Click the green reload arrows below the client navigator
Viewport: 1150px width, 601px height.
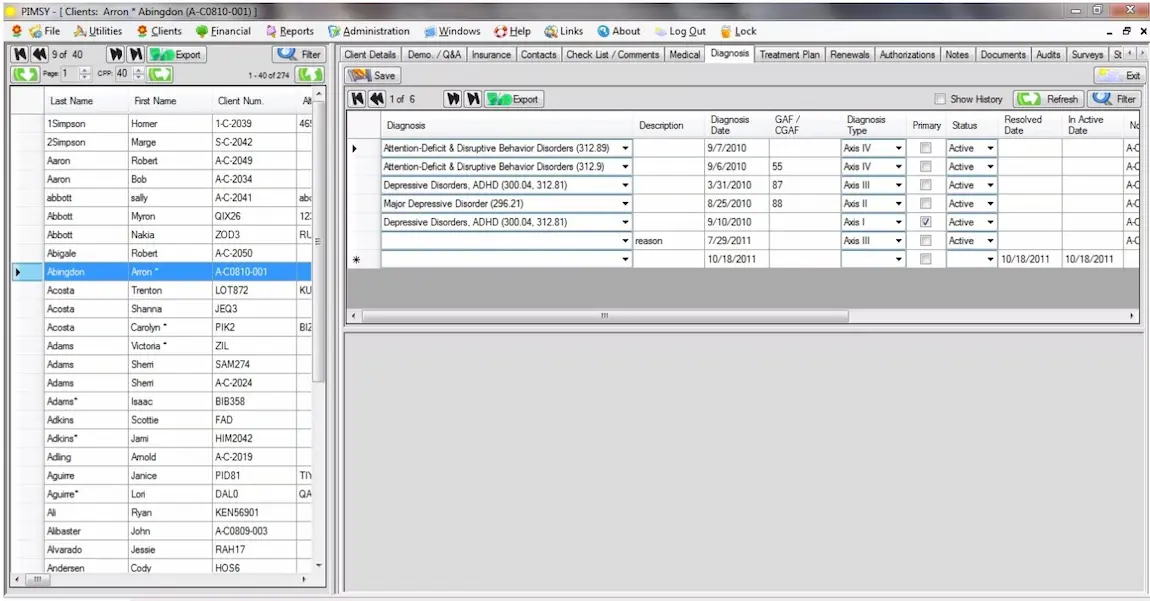pyautogui.click(x=25, y=73)
